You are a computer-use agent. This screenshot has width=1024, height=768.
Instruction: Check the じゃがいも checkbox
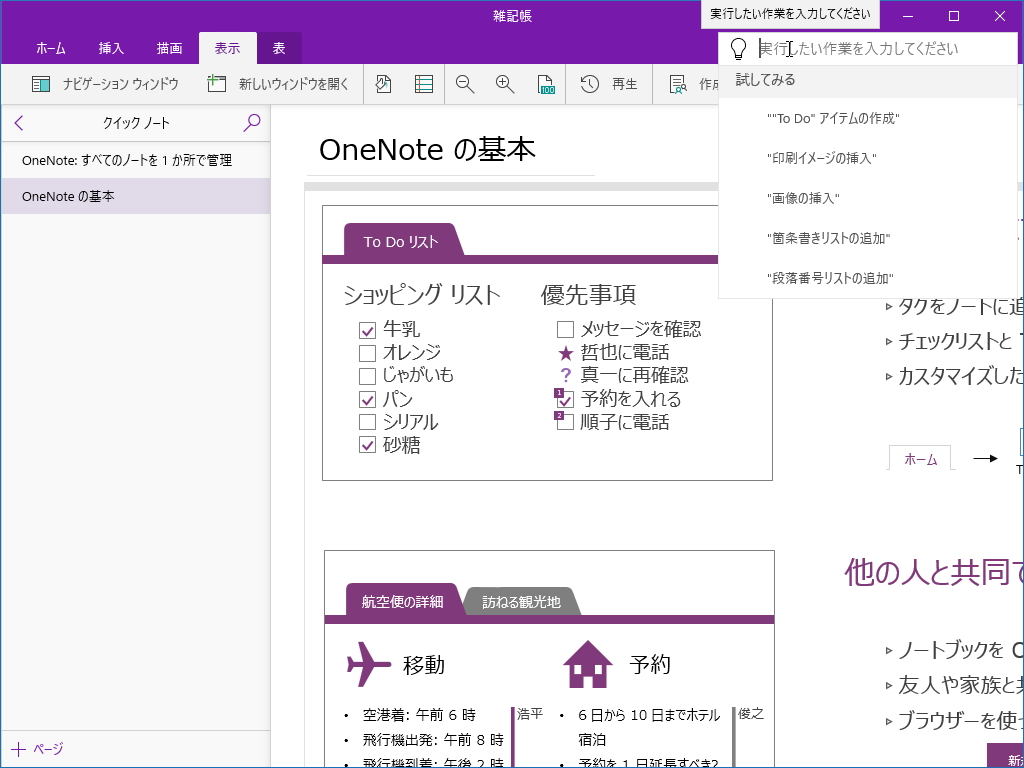(368, 376)
